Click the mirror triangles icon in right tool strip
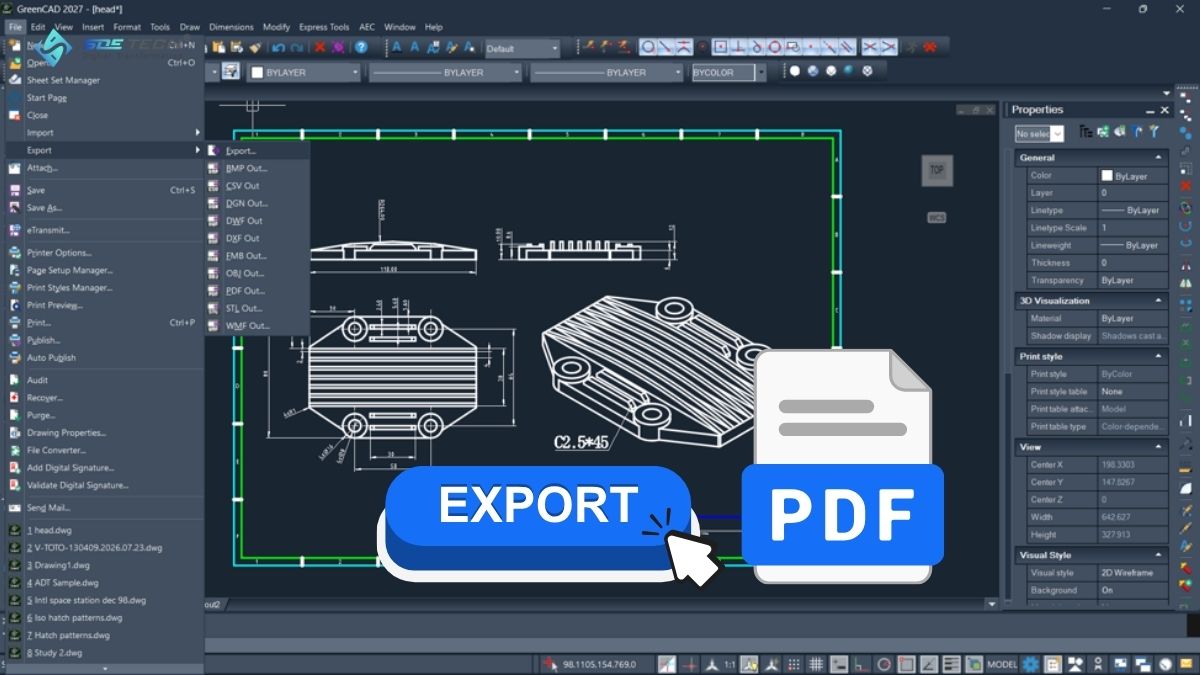 pyautogui.click(x=1185, y=283)
